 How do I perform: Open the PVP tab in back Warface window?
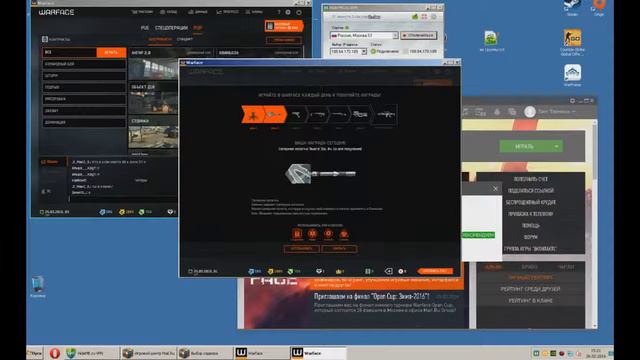point(198,28)
